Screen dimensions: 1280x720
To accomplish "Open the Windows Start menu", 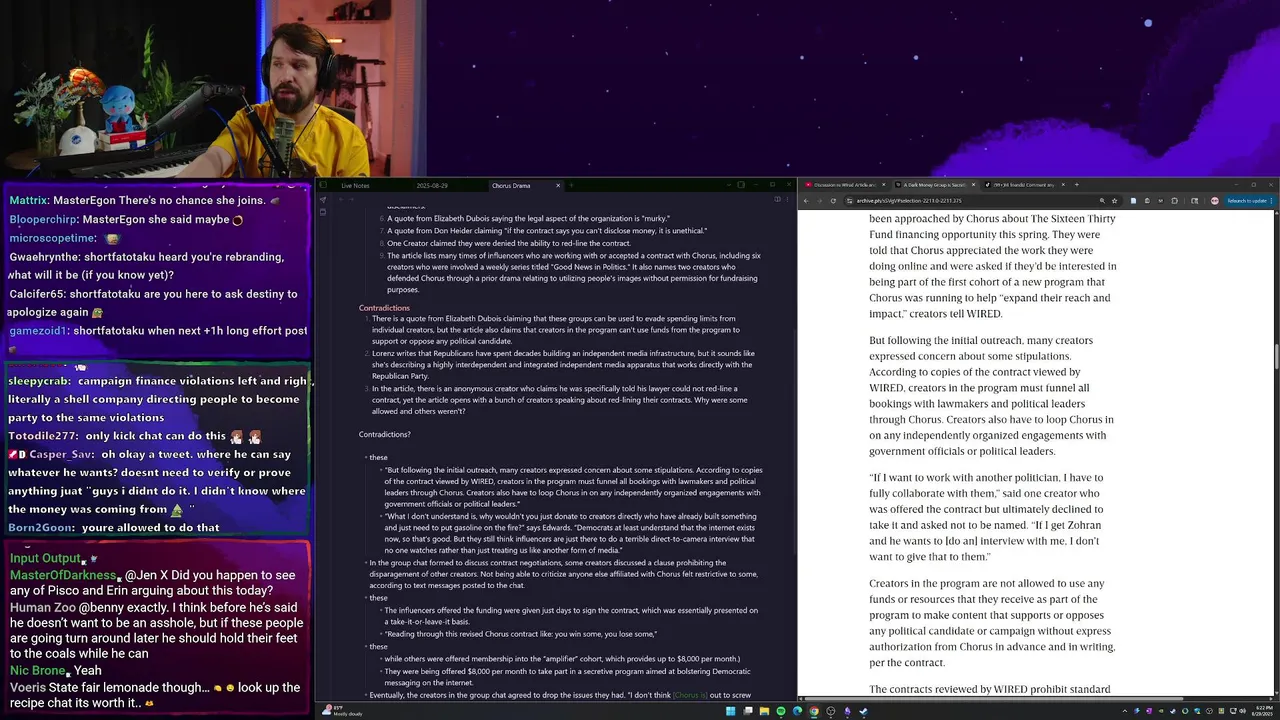I will [730, 711].
